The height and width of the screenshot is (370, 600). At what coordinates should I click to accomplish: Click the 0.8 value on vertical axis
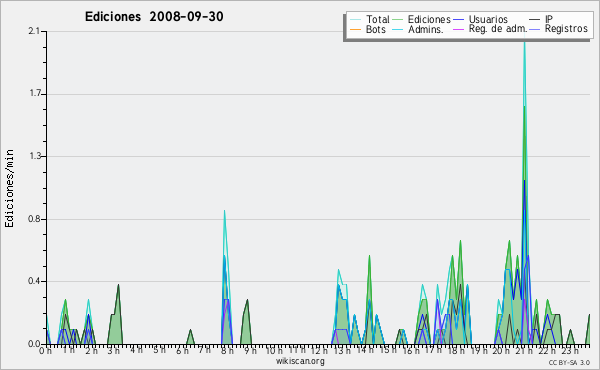[34, 219]
